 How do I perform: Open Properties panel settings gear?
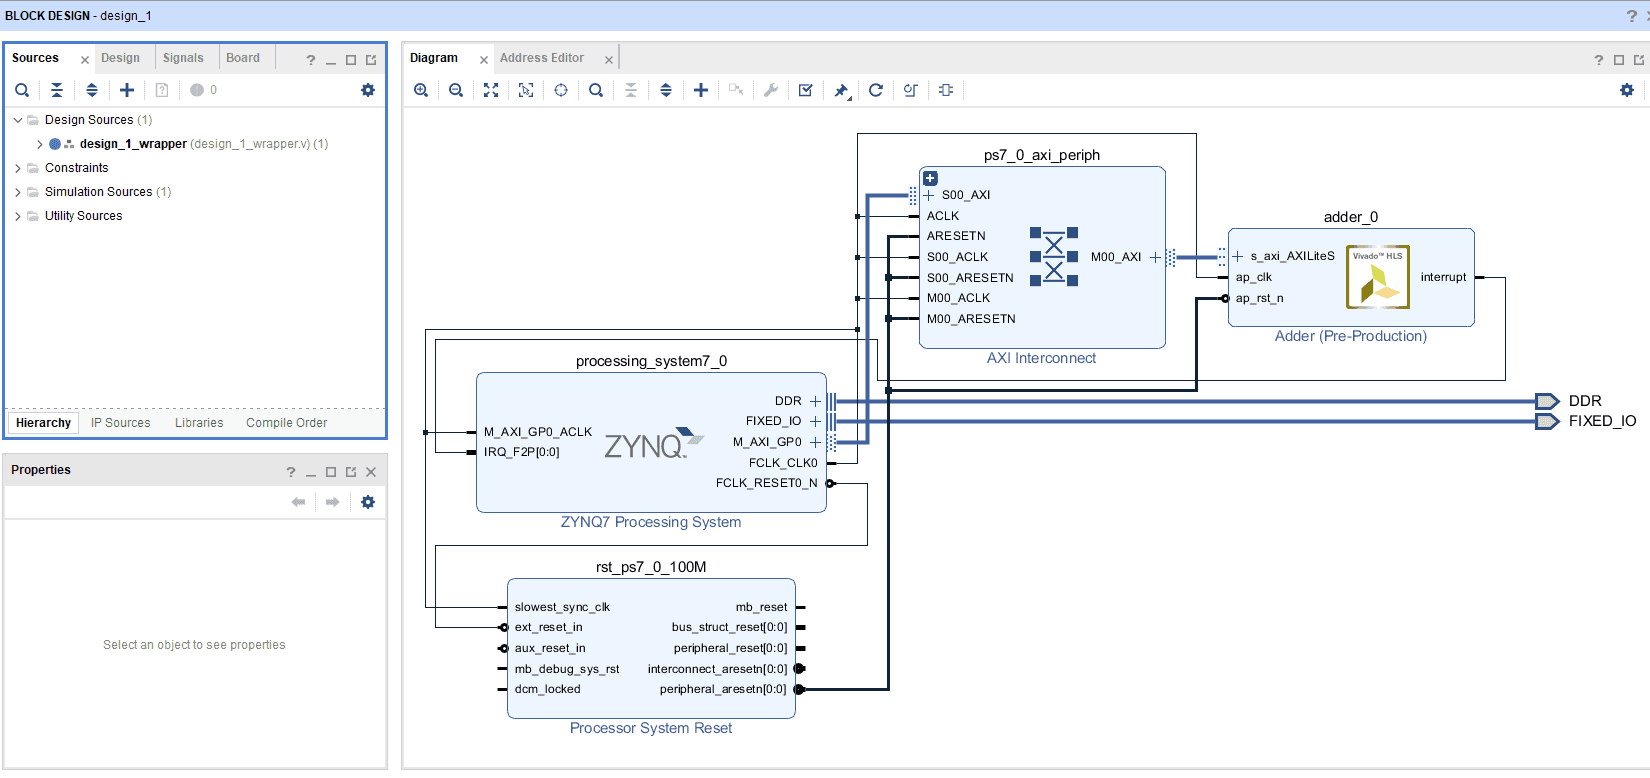point(368,502)
